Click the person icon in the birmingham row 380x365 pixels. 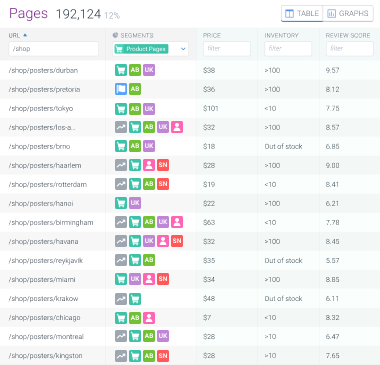pyautogui.click(x=177, y=222)
